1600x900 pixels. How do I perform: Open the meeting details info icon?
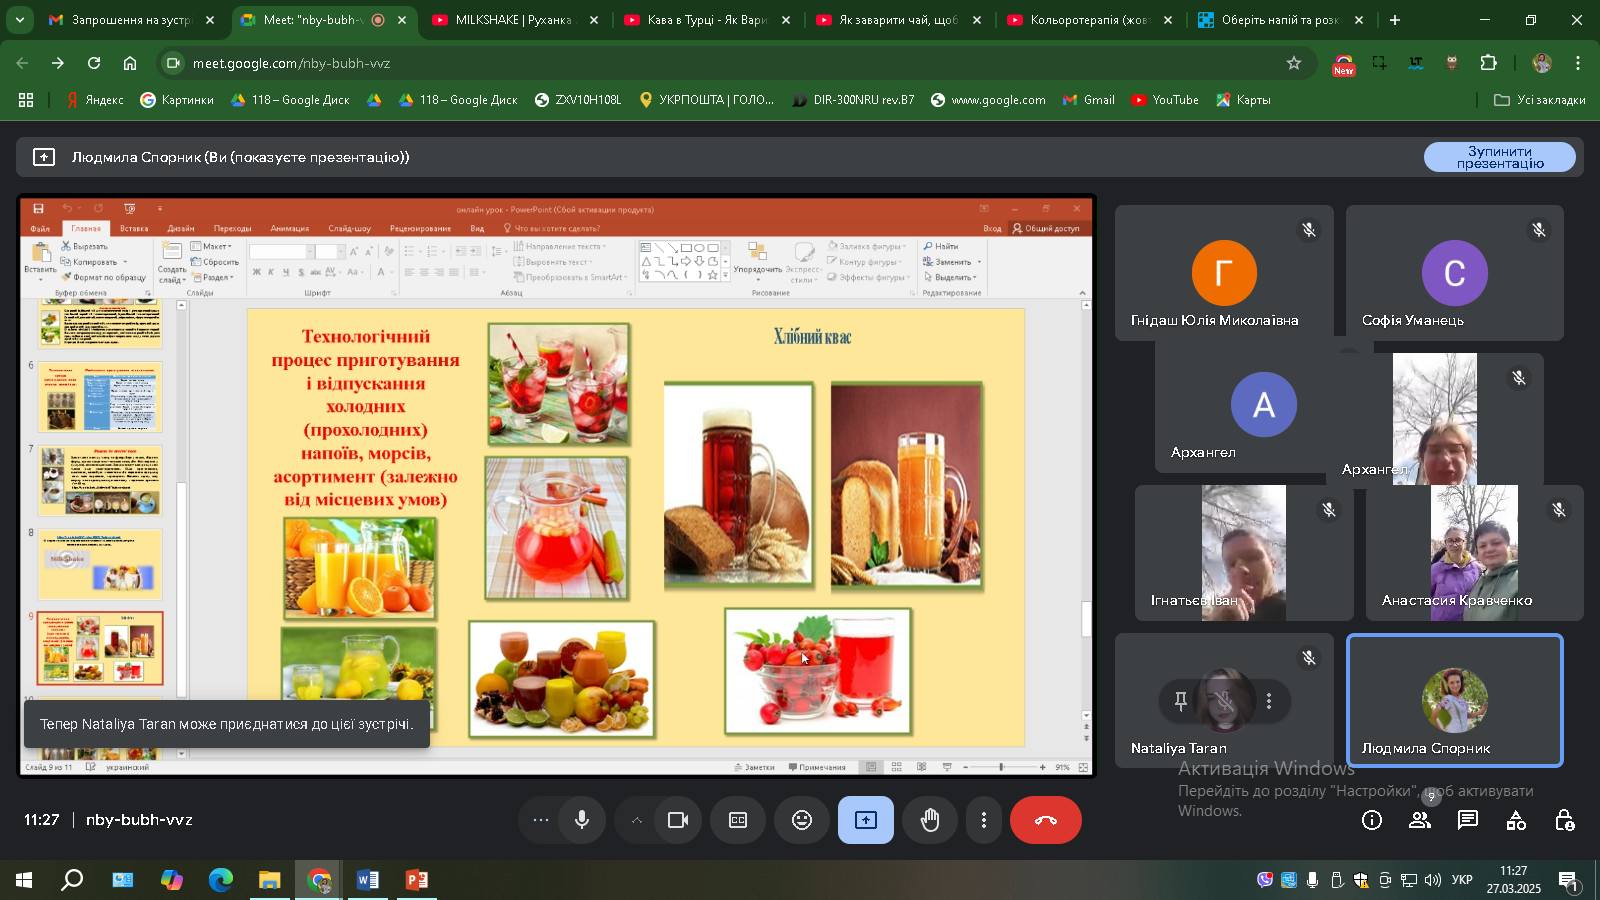pyautogui.click(x=1372, y=821)
